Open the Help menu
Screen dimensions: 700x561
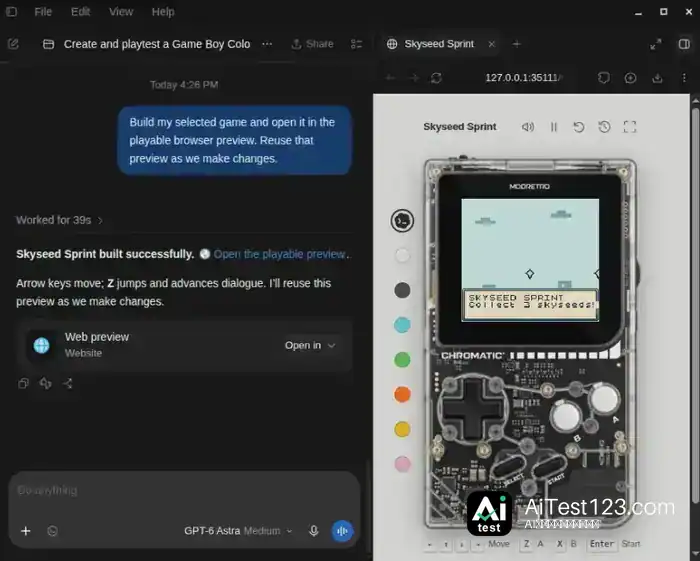click(x=163, y=12)
